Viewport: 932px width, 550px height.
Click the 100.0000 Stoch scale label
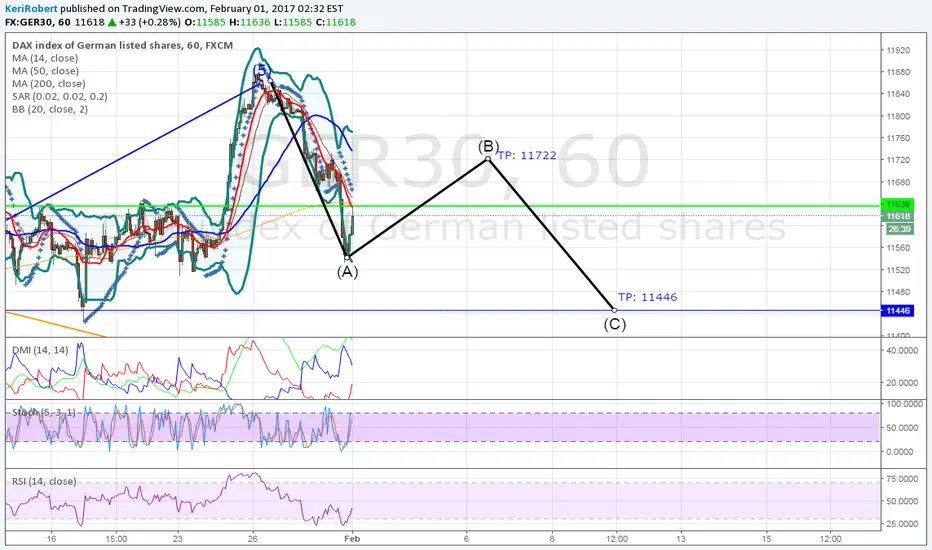[903, 404]
